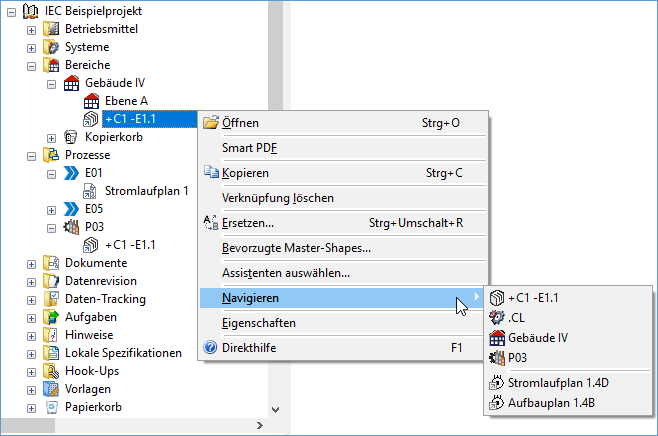This screenshot has height=436, width=658.
Task: Choose Ersetzen... from the context menu
Action: [x=248, y=222]
